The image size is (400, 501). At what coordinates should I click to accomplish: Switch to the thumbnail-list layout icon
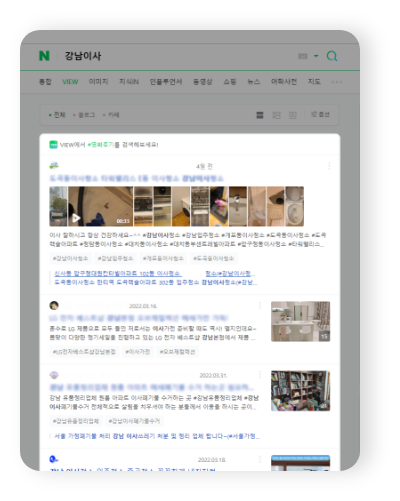tap(276, 115)
